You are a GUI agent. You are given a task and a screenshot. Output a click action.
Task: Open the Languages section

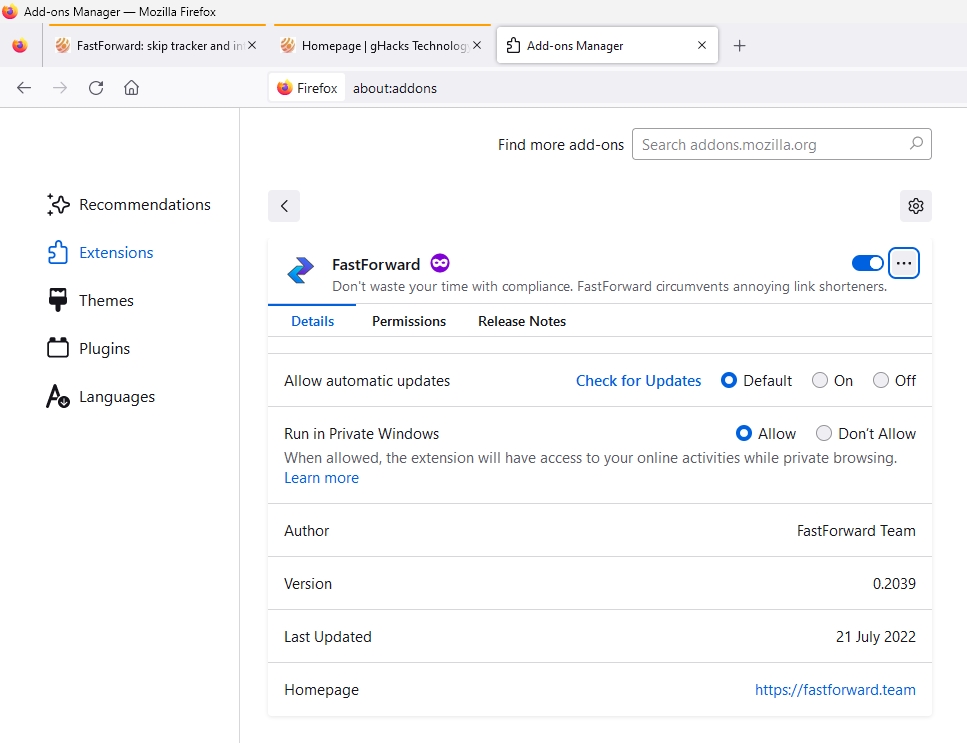[x=117, y=396]
